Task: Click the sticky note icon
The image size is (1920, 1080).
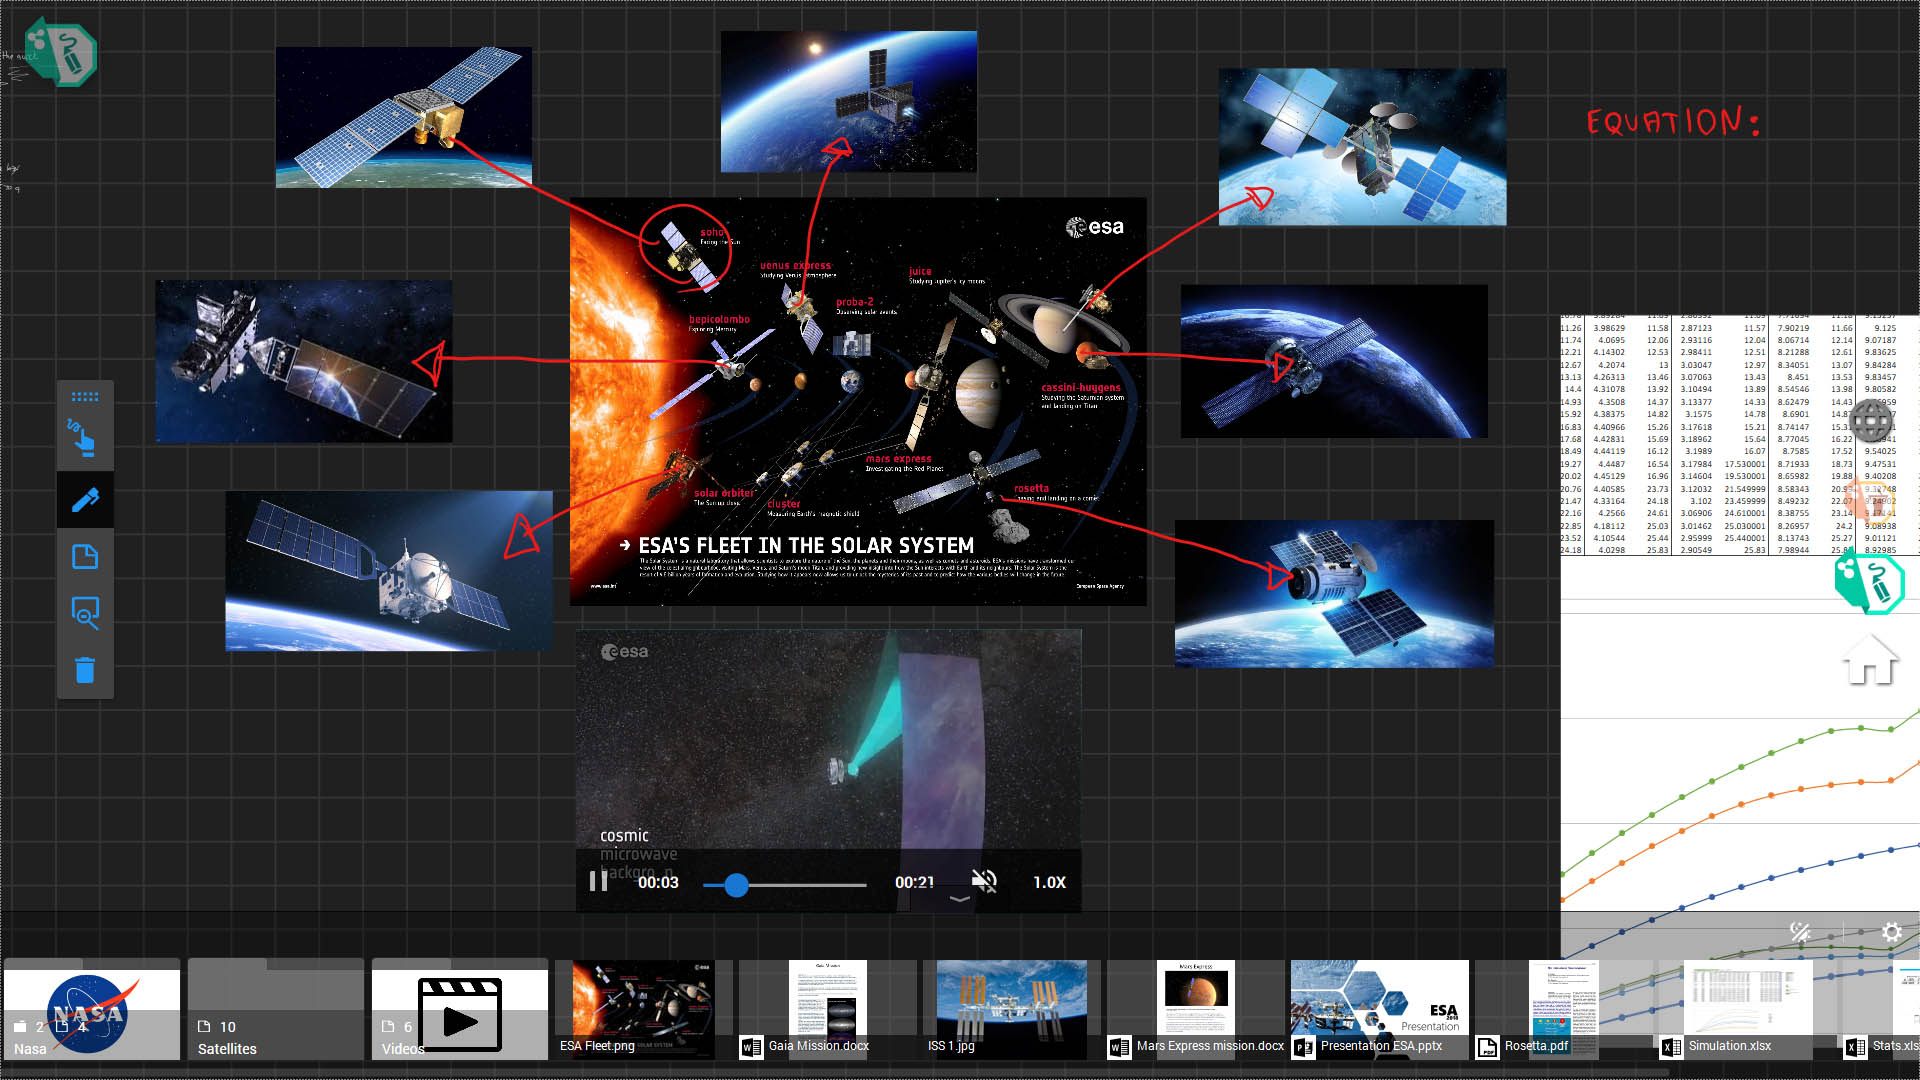Action: pos(85,557)
